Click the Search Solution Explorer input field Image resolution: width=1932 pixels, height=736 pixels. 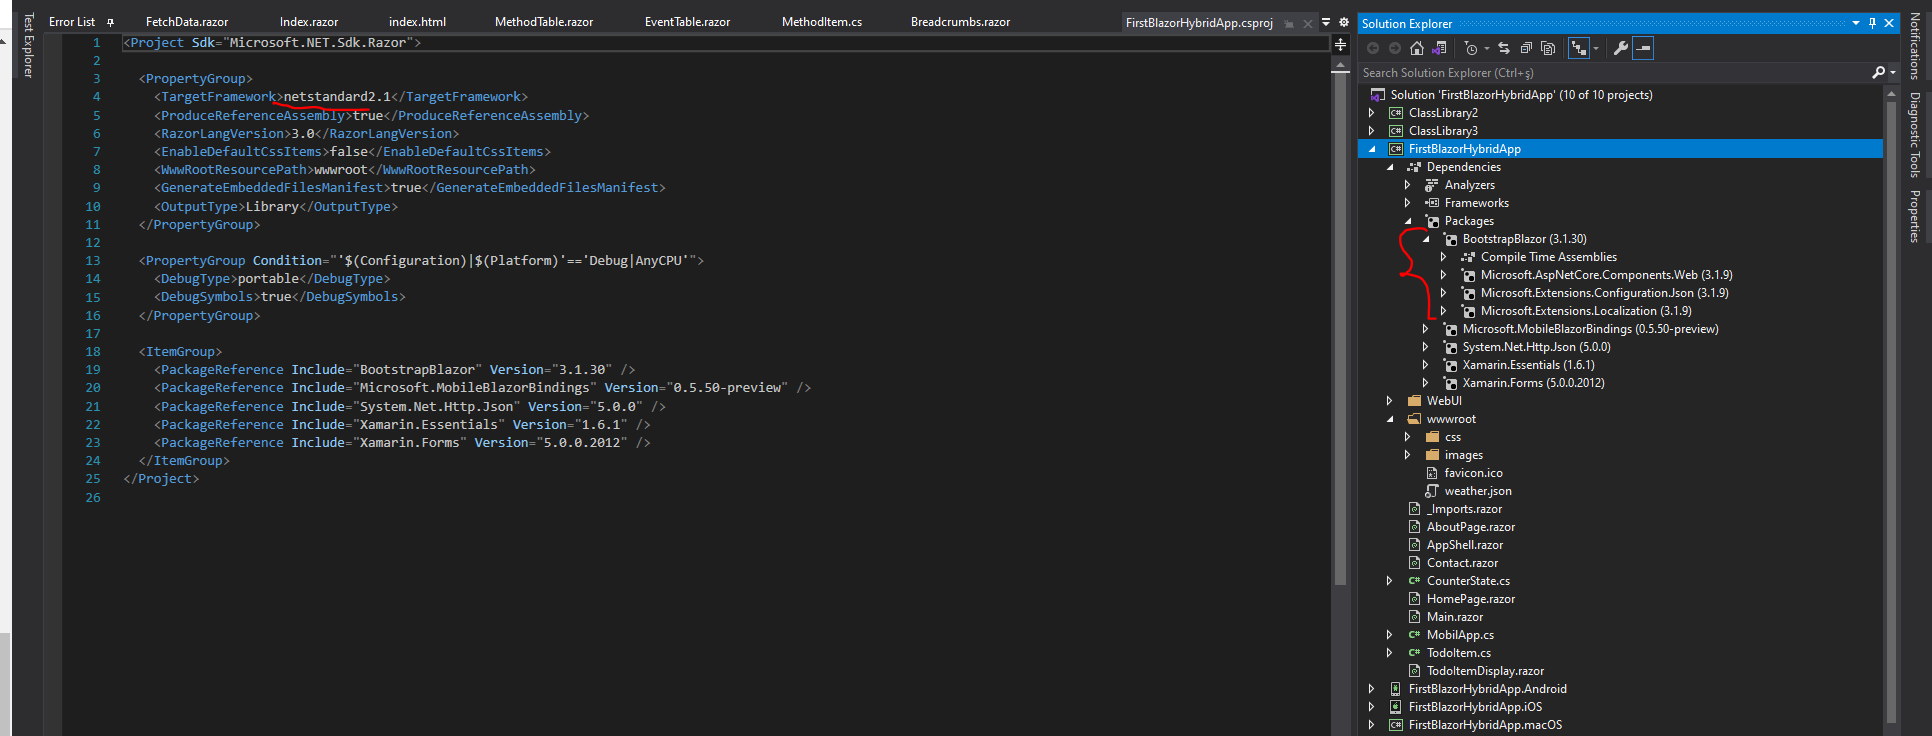point(1614,72)
